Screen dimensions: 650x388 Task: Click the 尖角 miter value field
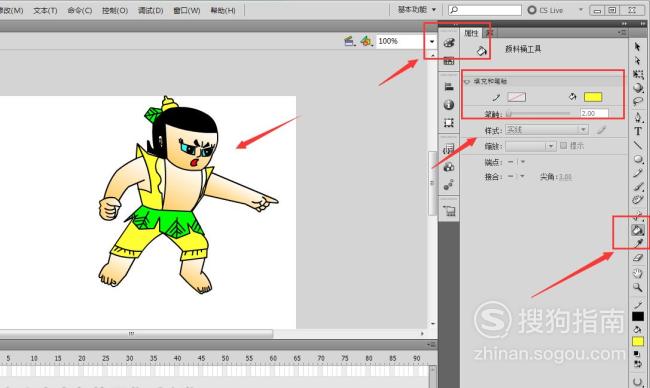(565, 177)
